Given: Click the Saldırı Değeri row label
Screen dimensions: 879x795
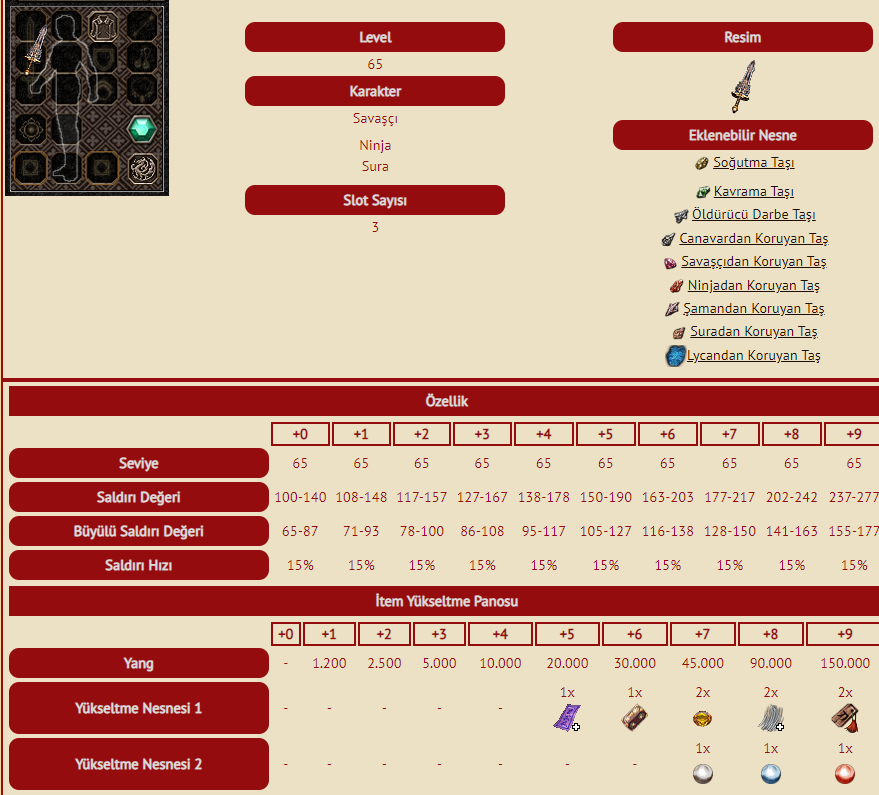Looking at the screenshot, I should 138,497.
